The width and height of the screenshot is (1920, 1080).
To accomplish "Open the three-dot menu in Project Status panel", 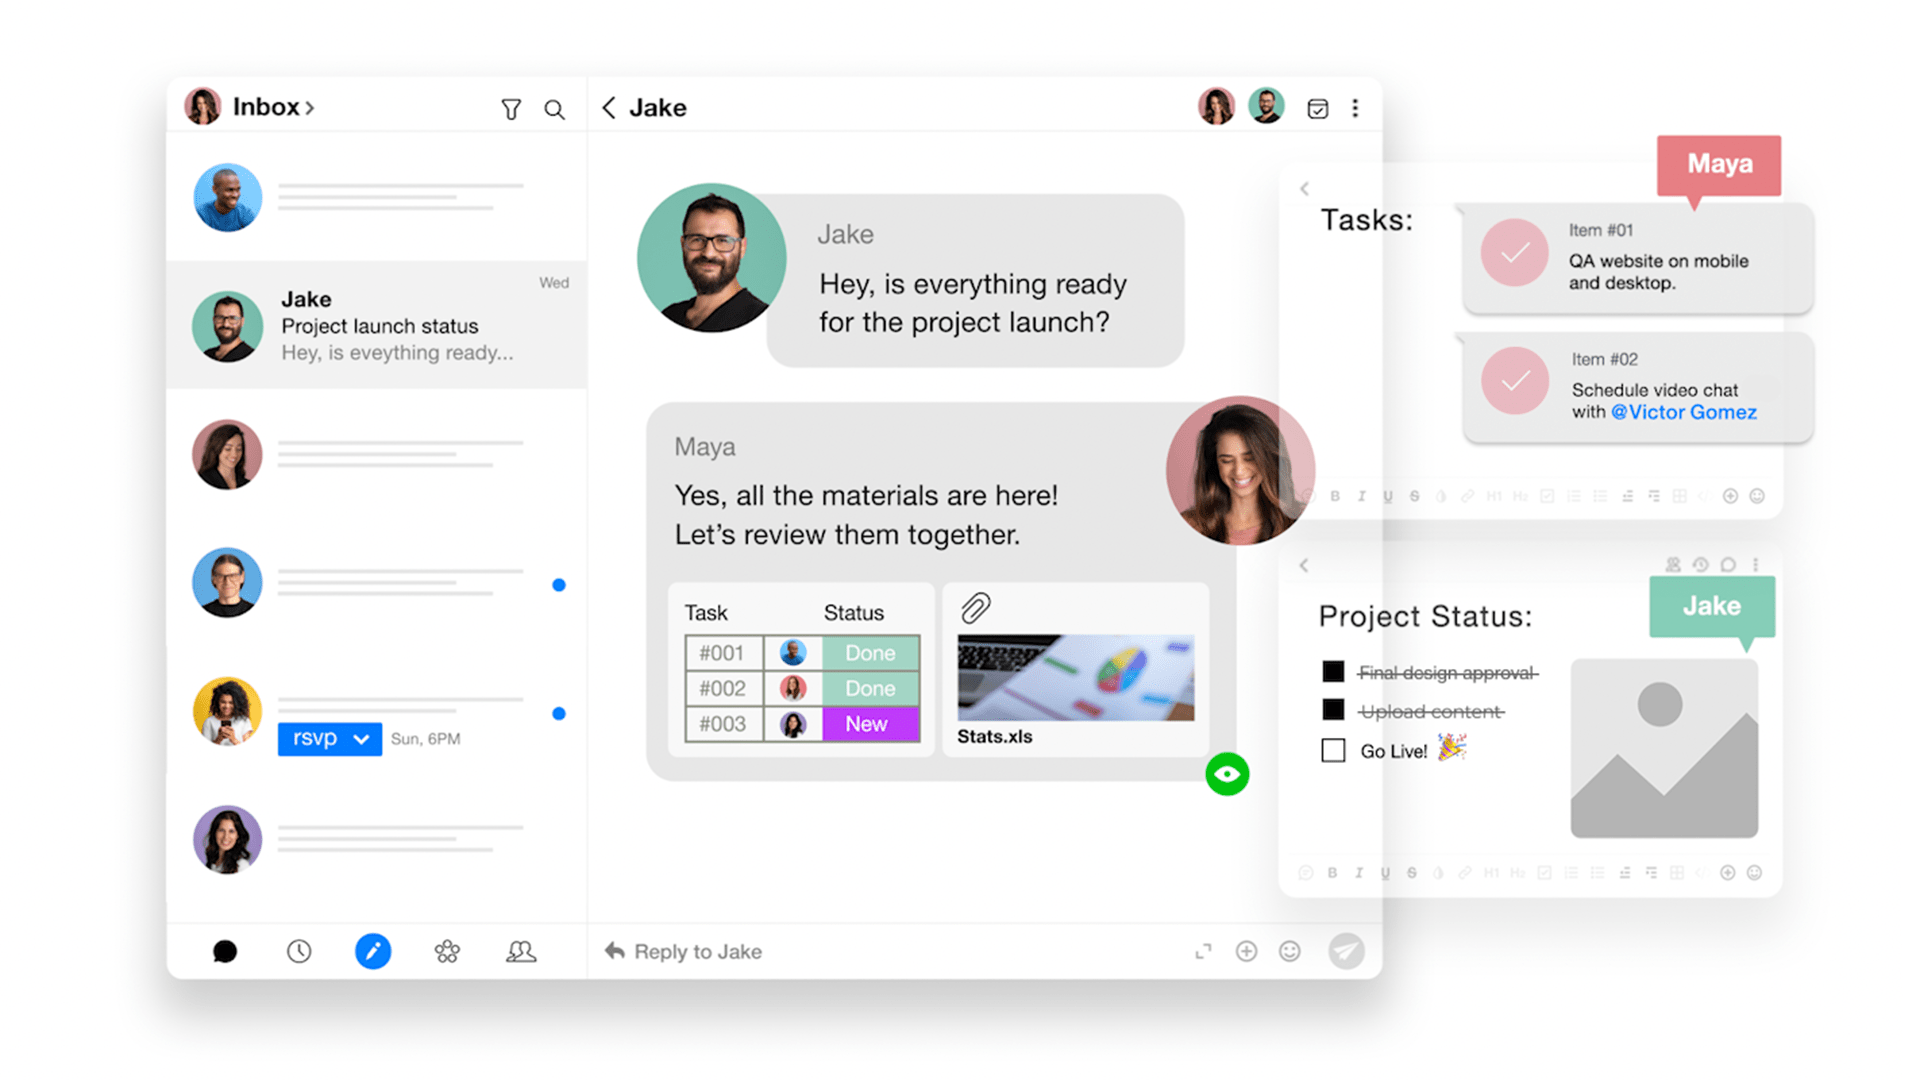I will (x=1755, y=565).
